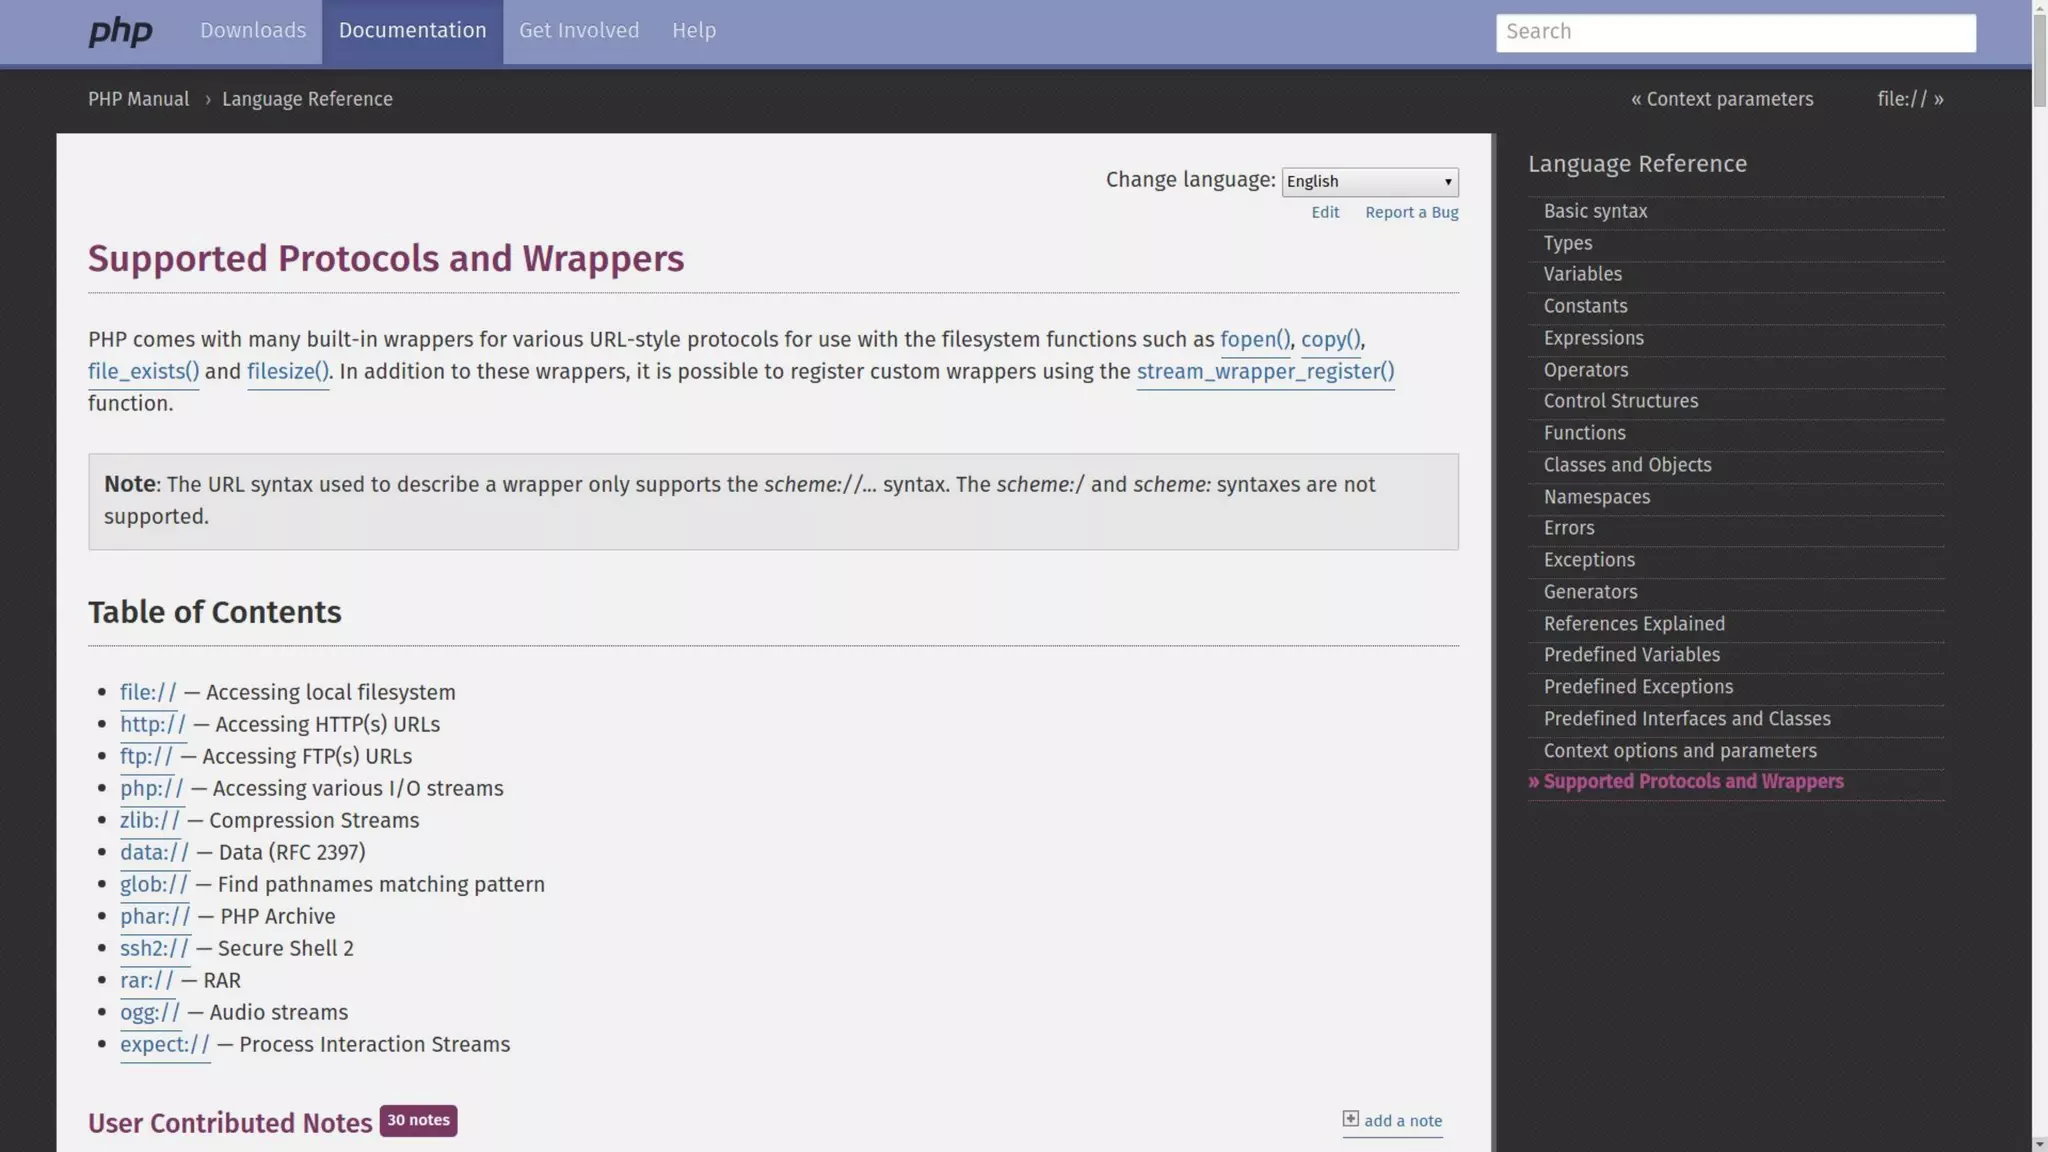Screen dimensions: 2048x1152
Task: Open the Get Involved menu
Action: click(578, 31)
